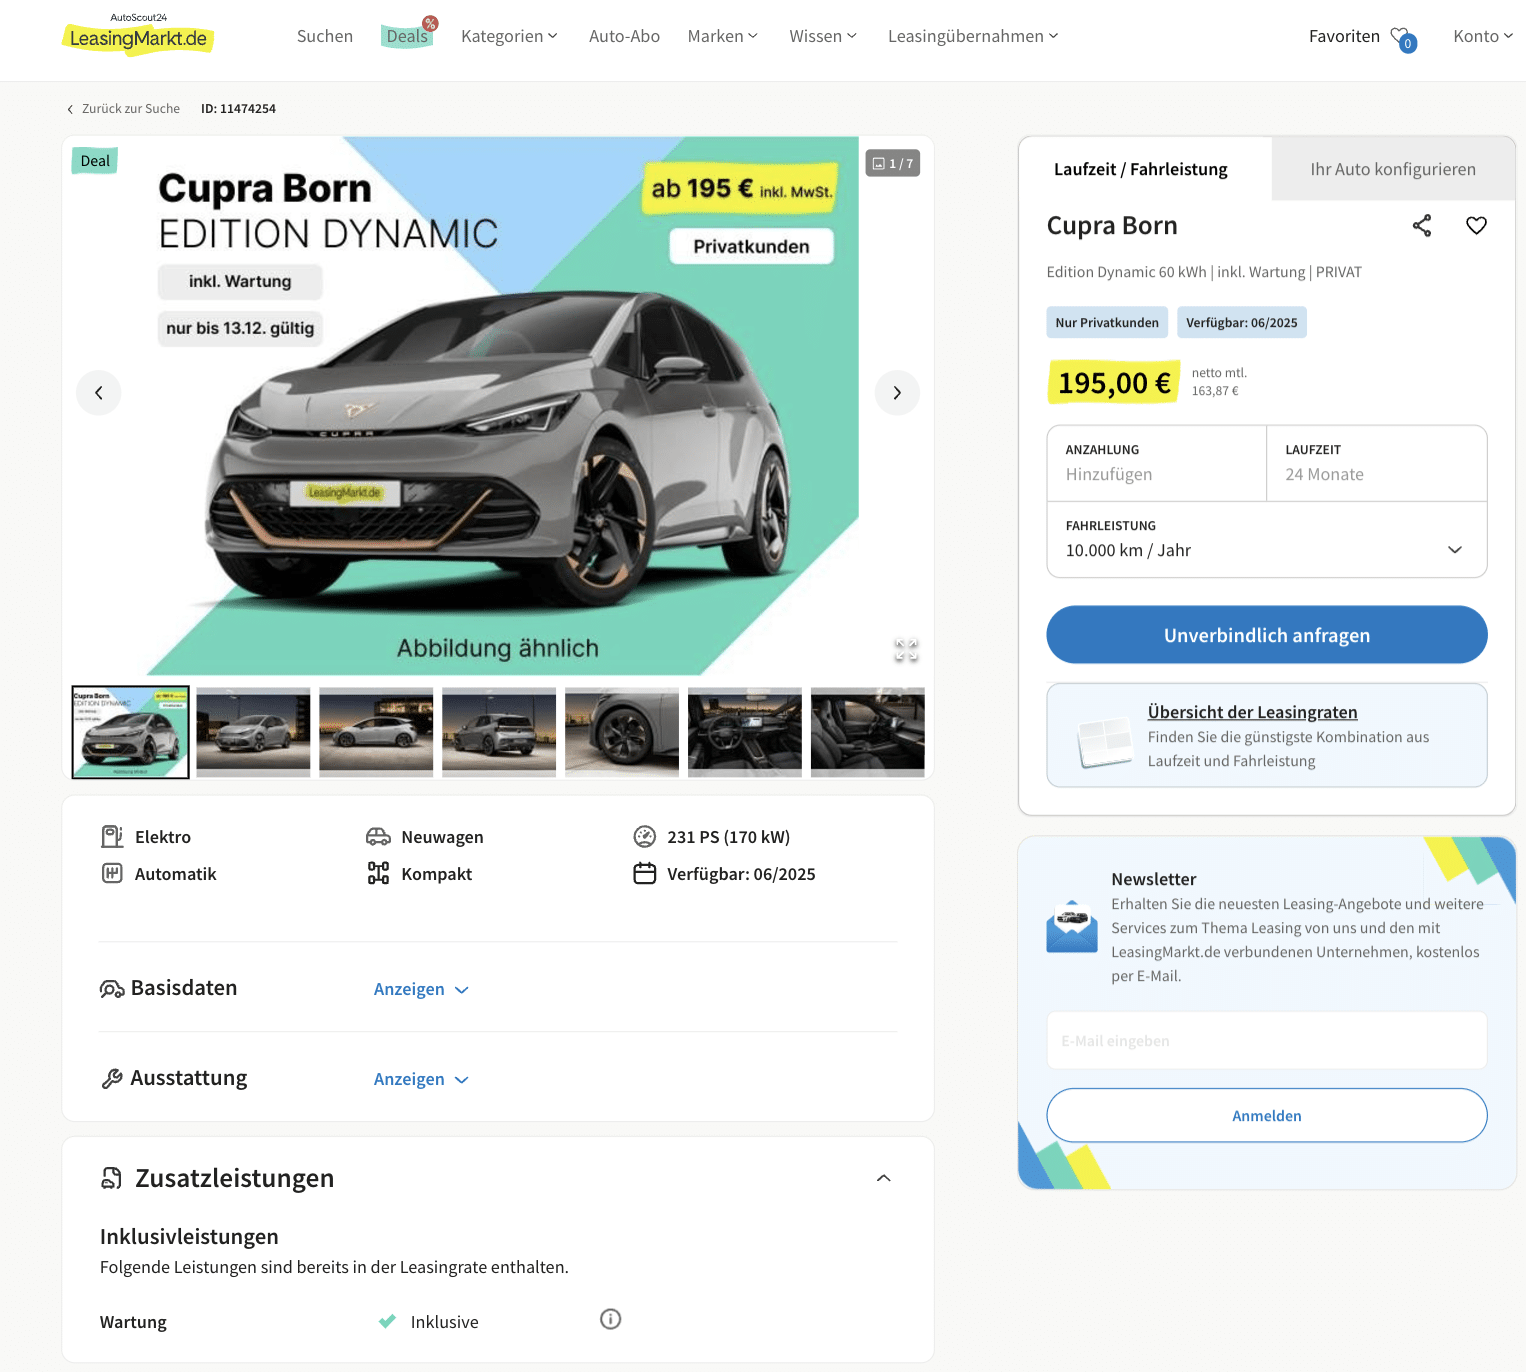The width and height of the screenshot is (1526, 1372).
Task: Open Übersicht der Leasingraten link
Action: pyautogui.click(x=1252, y=712)
